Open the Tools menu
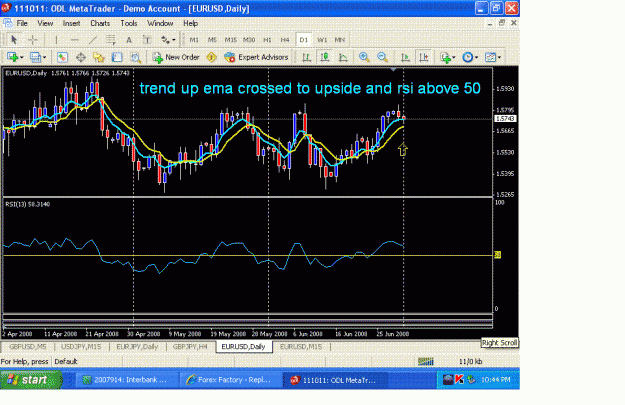 tap(129, 23)
